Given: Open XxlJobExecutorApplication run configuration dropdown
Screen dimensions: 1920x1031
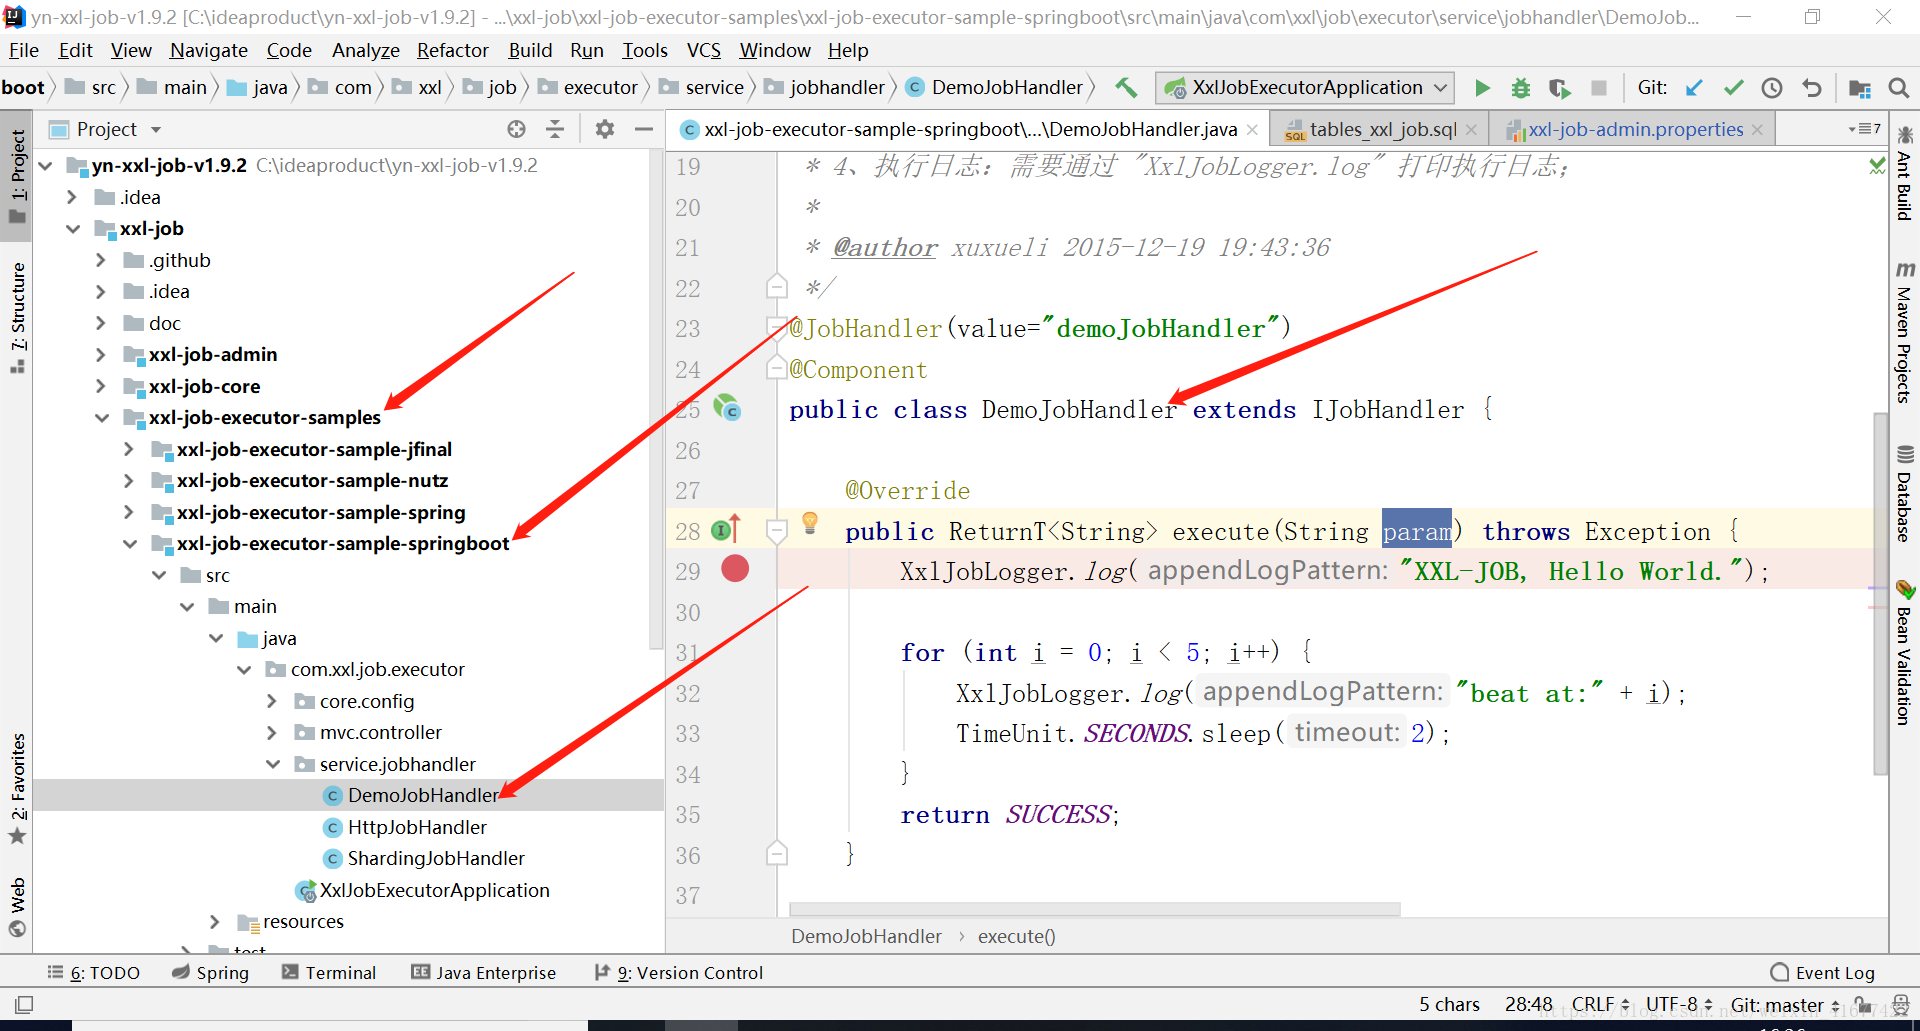Looking at the screenshot, I should 1305,88.
